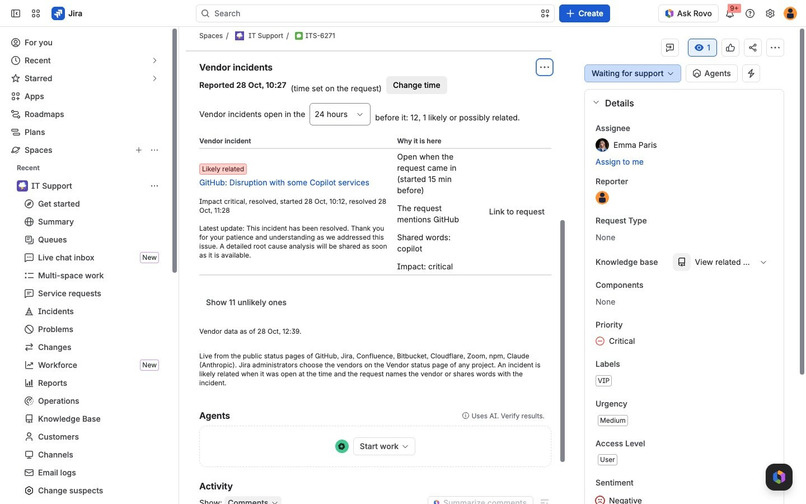Open Knowledge Base in the sidebar
The image size is (806, 504).
click(69, 419)
